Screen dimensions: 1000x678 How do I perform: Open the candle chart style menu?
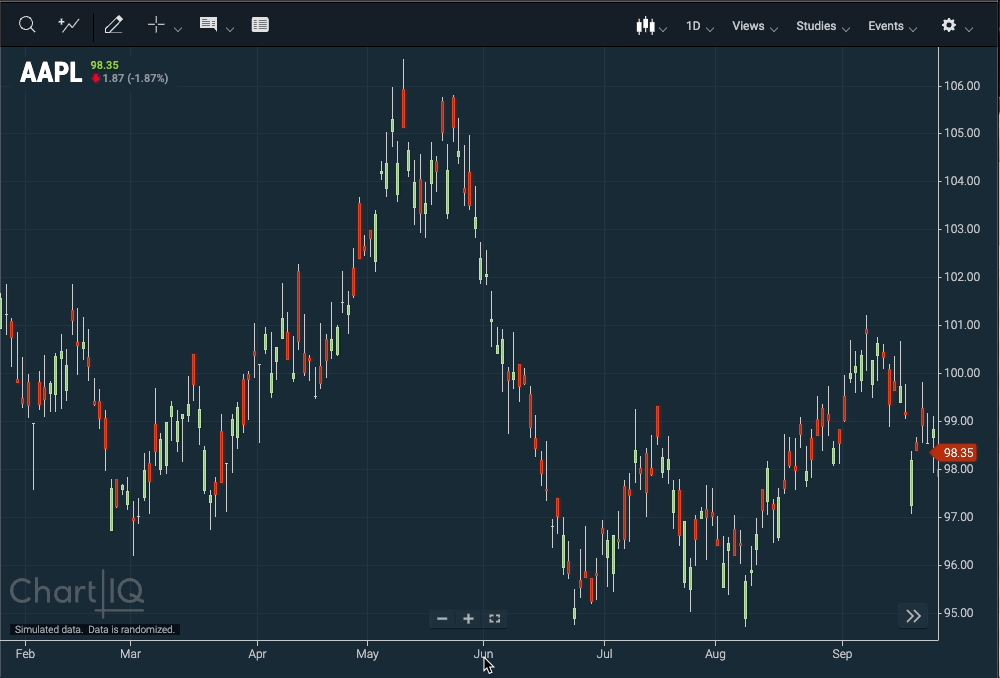click(645, 26)
